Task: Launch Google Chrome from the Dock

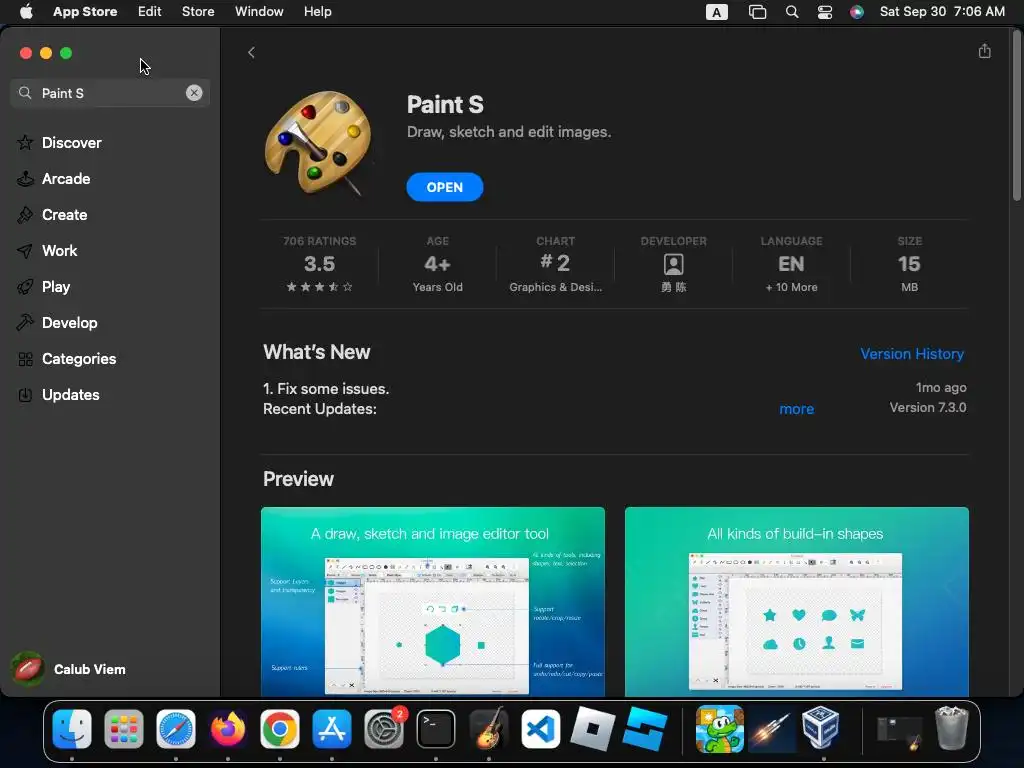Action: click(x=280, y=729)
